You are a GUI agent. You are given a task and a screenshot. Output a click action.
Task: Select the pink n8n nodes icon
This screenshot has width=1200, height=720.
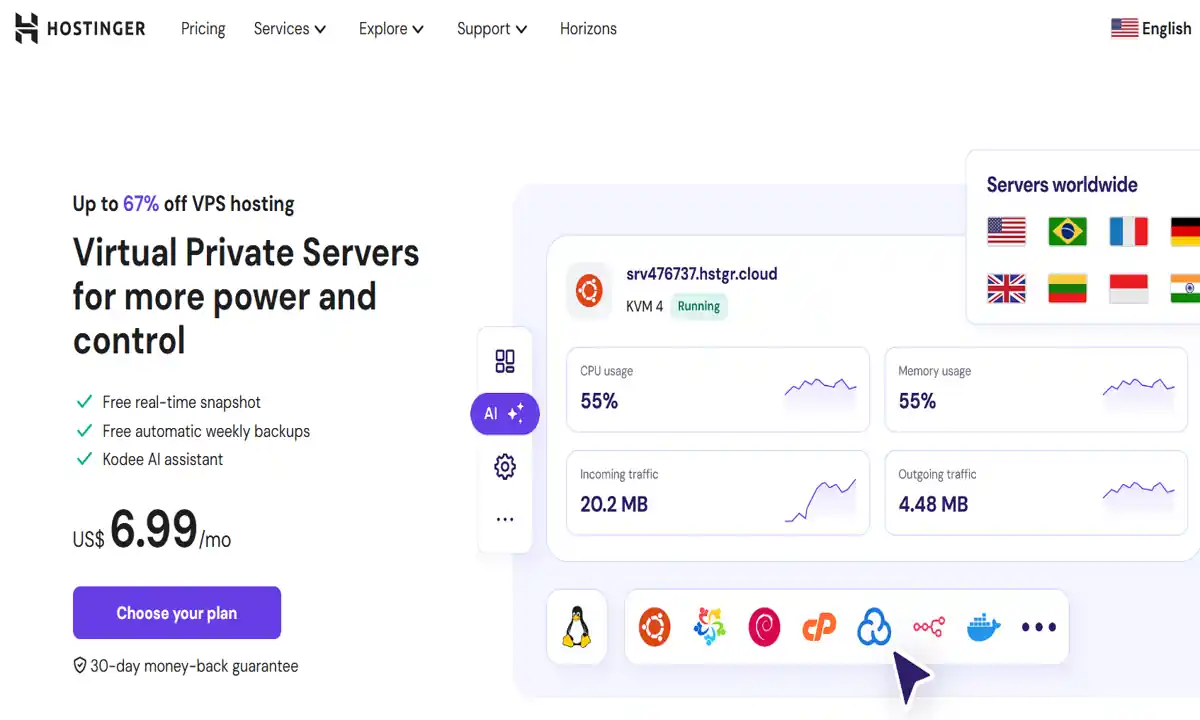tap(929, 627)
